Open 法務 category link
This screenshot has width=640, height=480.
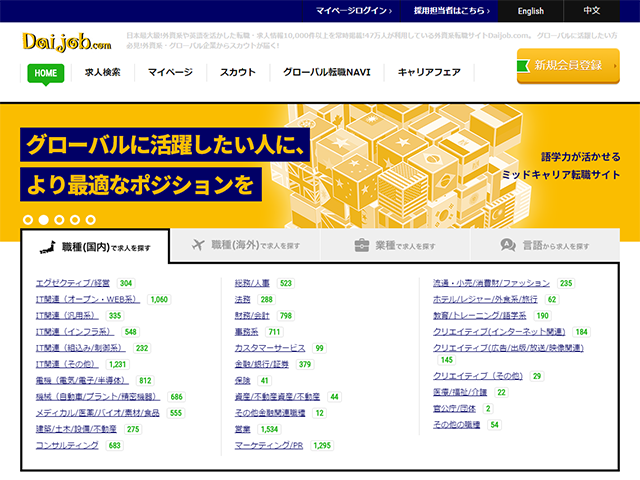242,300
